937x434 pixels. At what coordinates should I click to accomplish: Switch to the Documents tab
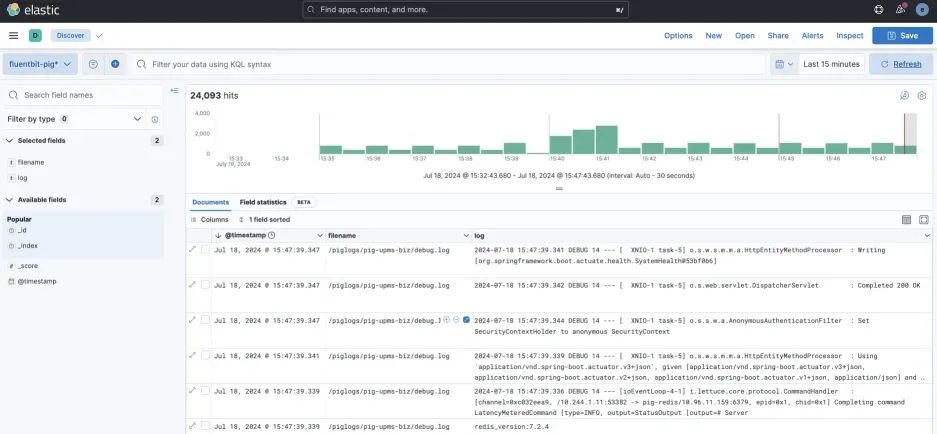[210, 202]
